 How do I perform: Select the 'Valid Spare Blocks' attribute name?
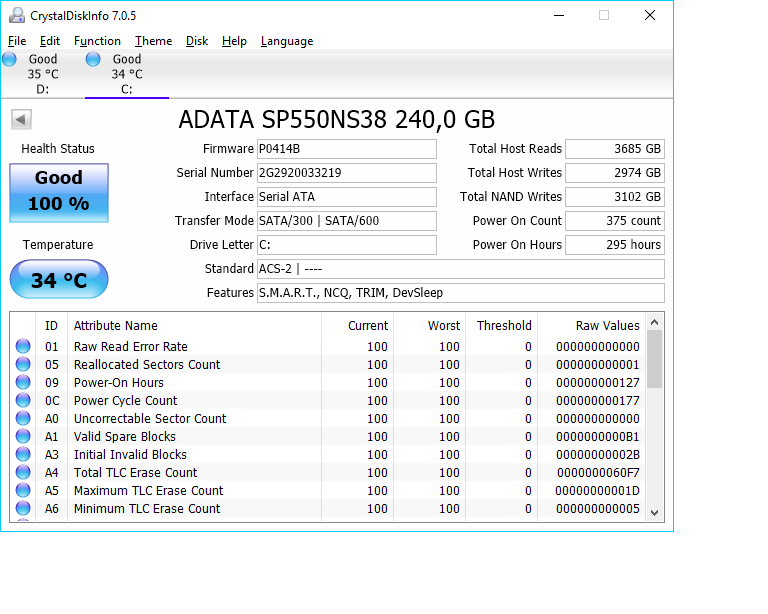tap(124, 437)
